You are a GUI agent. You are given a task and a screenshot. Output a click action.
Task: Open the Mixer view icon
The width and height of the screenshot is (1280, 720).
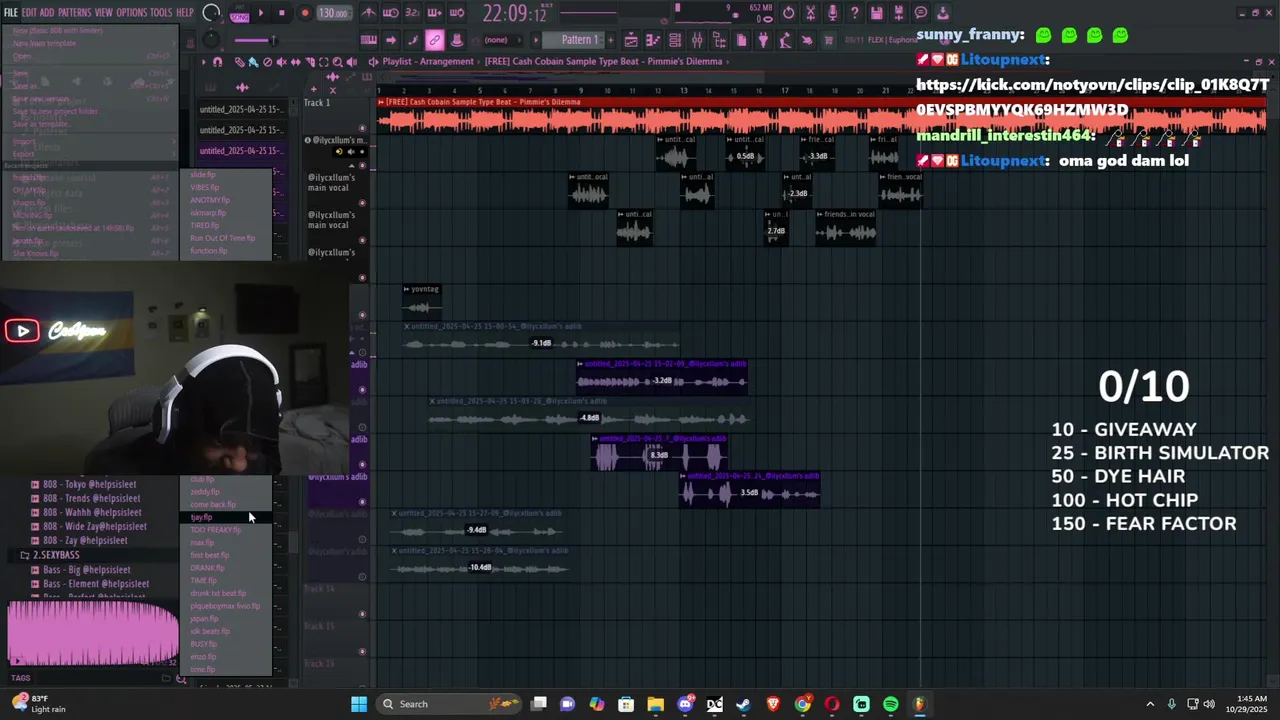pyautogui.click(x=697, y=40)
